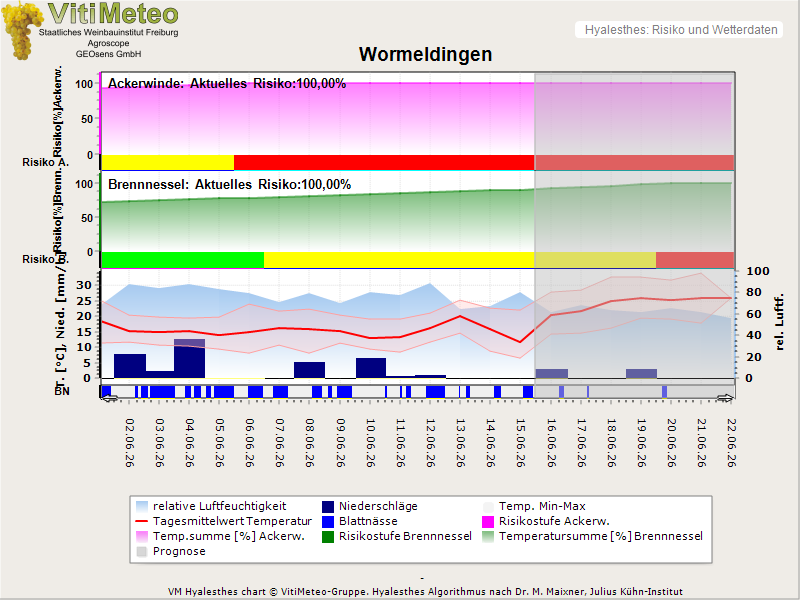Image resolution: width=800 pixels, height=600 pixels.
Task: Click the Staatliches Weinbauinstitut Freiburg text
Action: [109, 32]
